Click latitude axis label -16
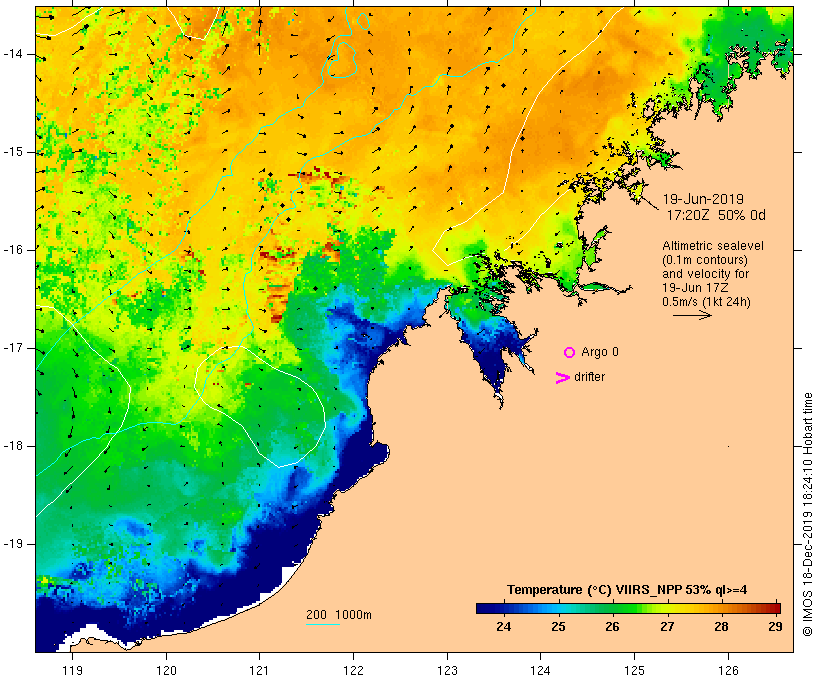 [x=13, y=250]
